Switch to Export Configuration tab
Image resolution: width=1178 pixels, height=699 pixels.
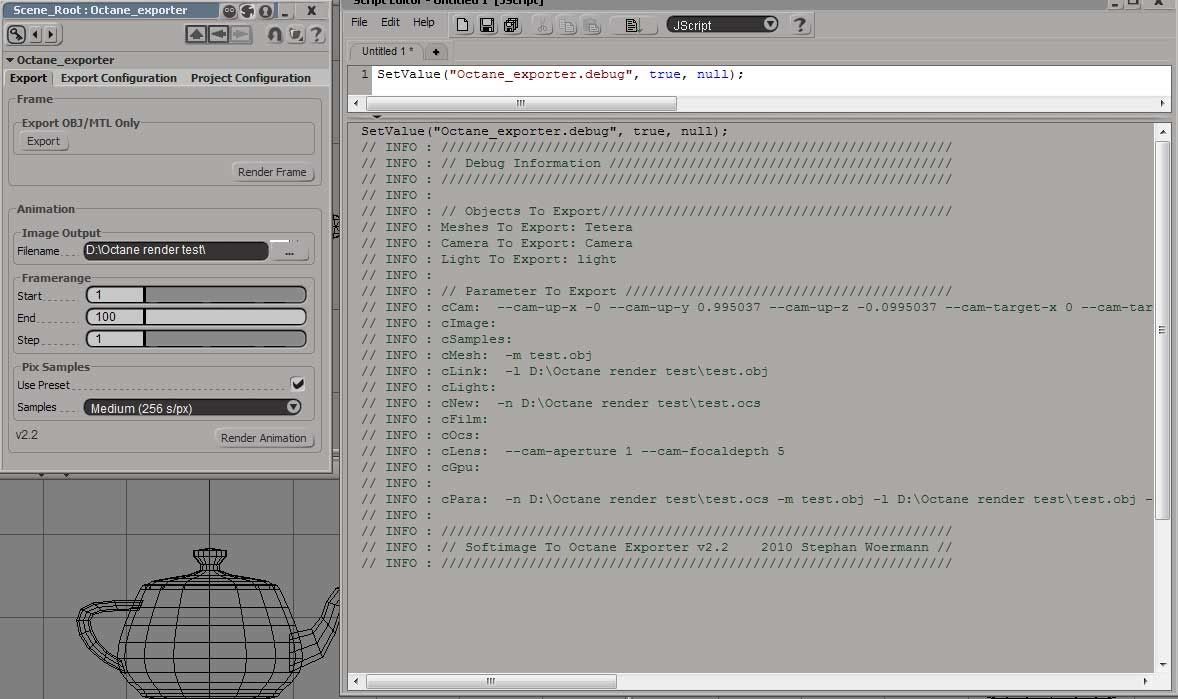click(x=119, y=78)
